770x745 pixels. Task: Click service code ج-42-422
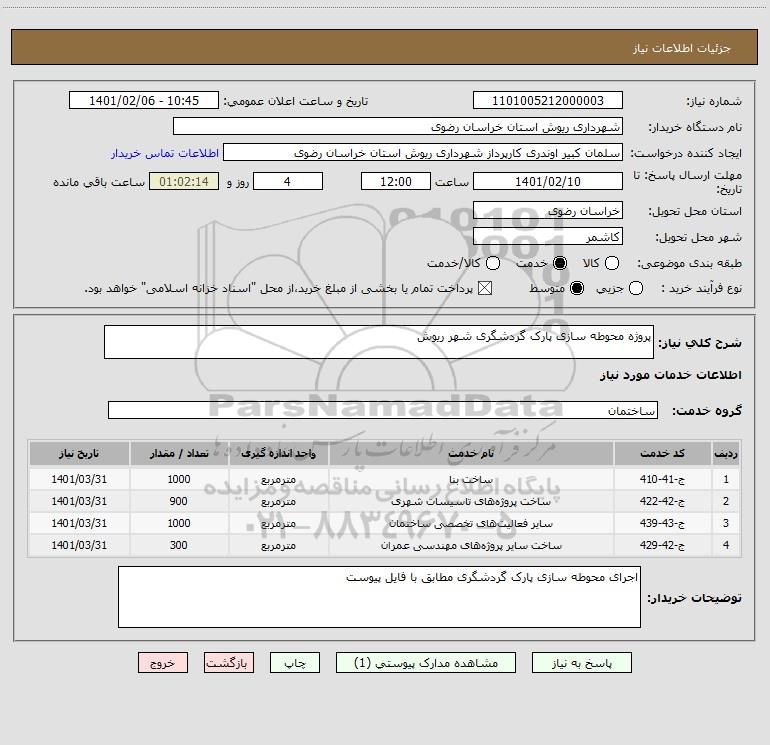(x=662, y=501)
